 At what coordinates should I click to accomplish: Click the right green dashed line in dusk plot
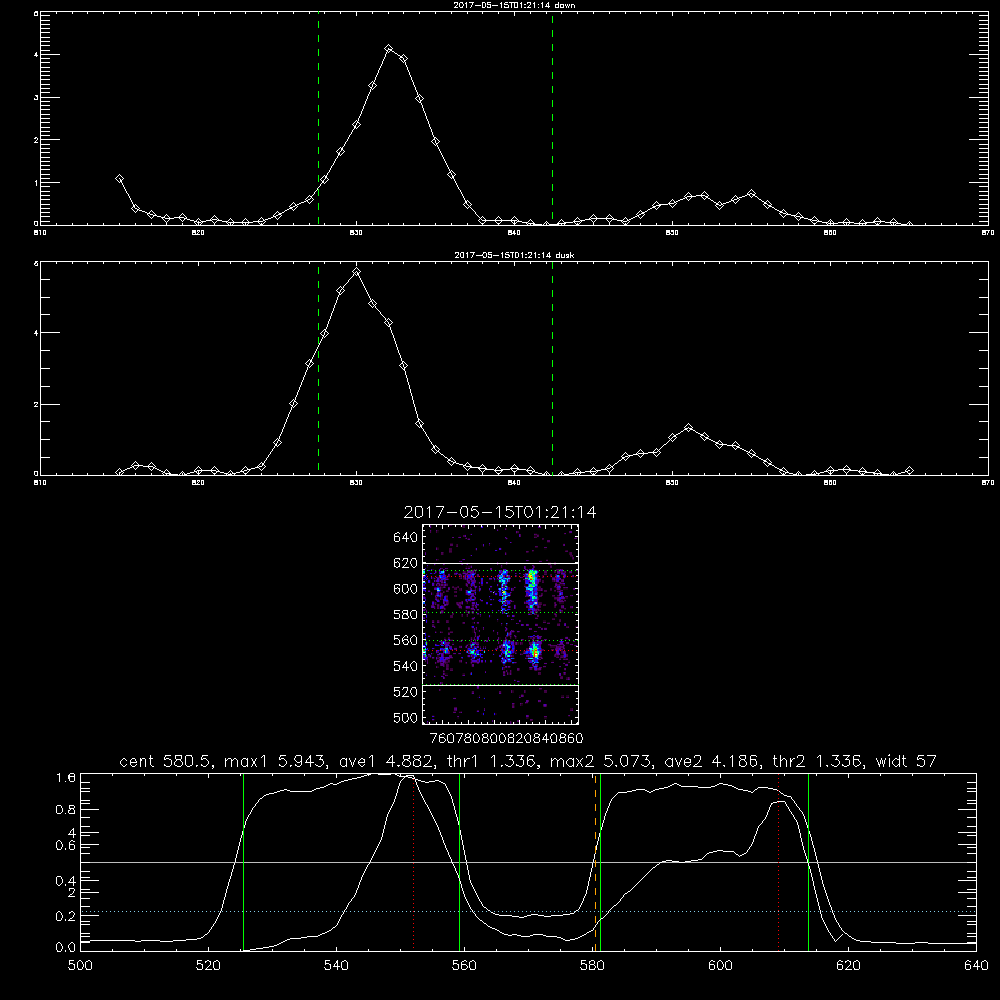[552, 368]
